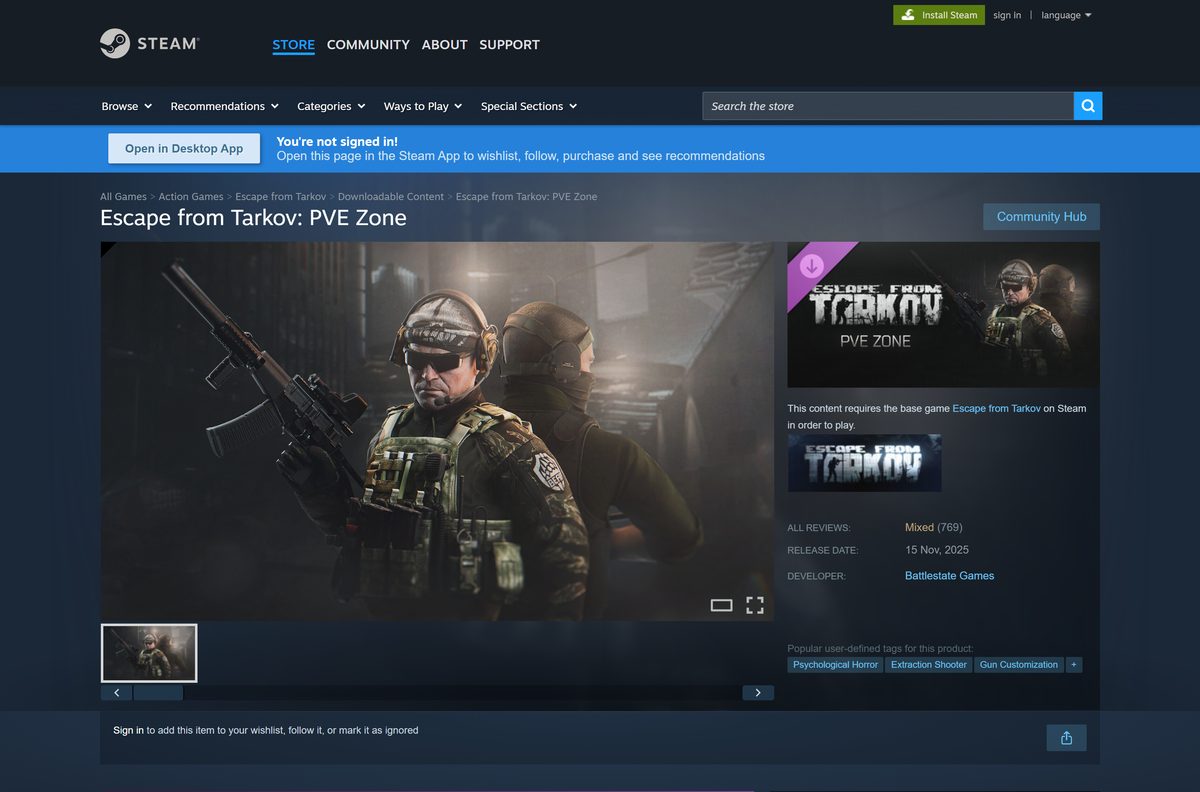Go to the ABOUT tab
1200x792 pixels.
point(444,44)
